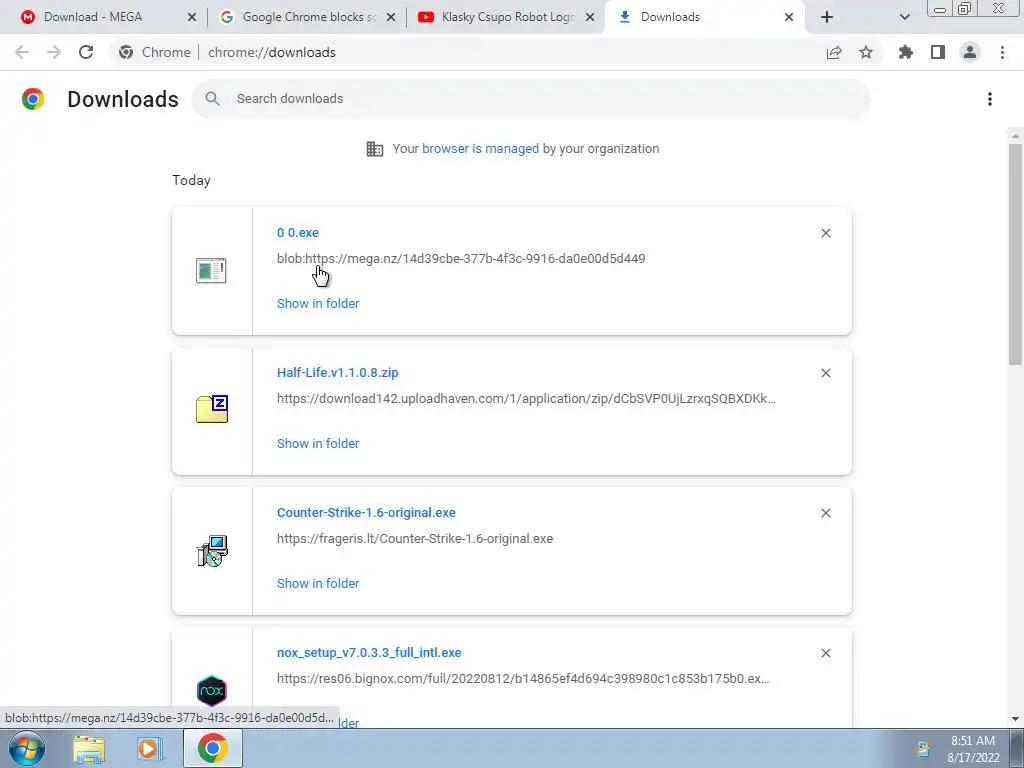Screen dimensions: 1024x768
Task: Remove Half-Life.v1.1.0.8.zip from the list
Action: pyautogui.click(x=826, y=373)
